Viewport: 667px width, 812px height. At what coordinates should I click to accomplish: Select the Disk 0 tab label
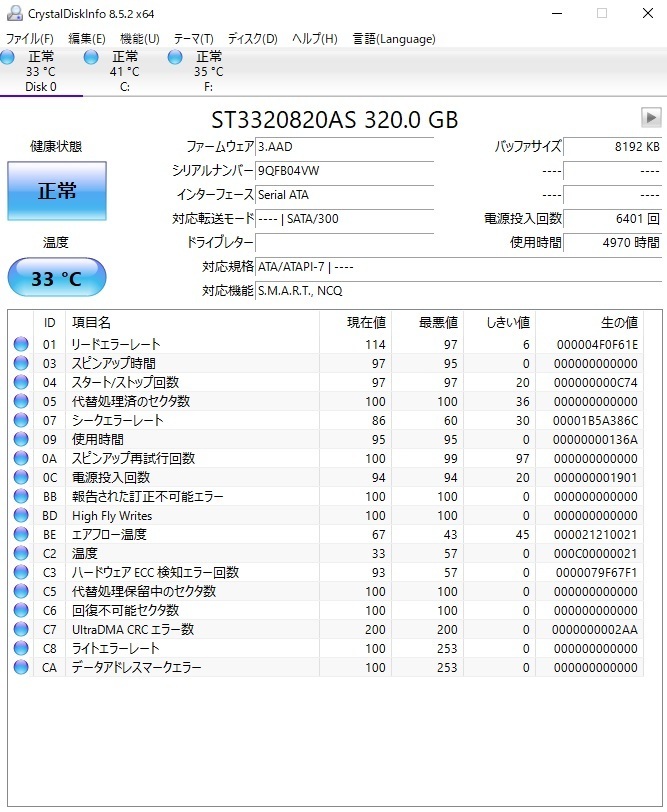point(41,86)
